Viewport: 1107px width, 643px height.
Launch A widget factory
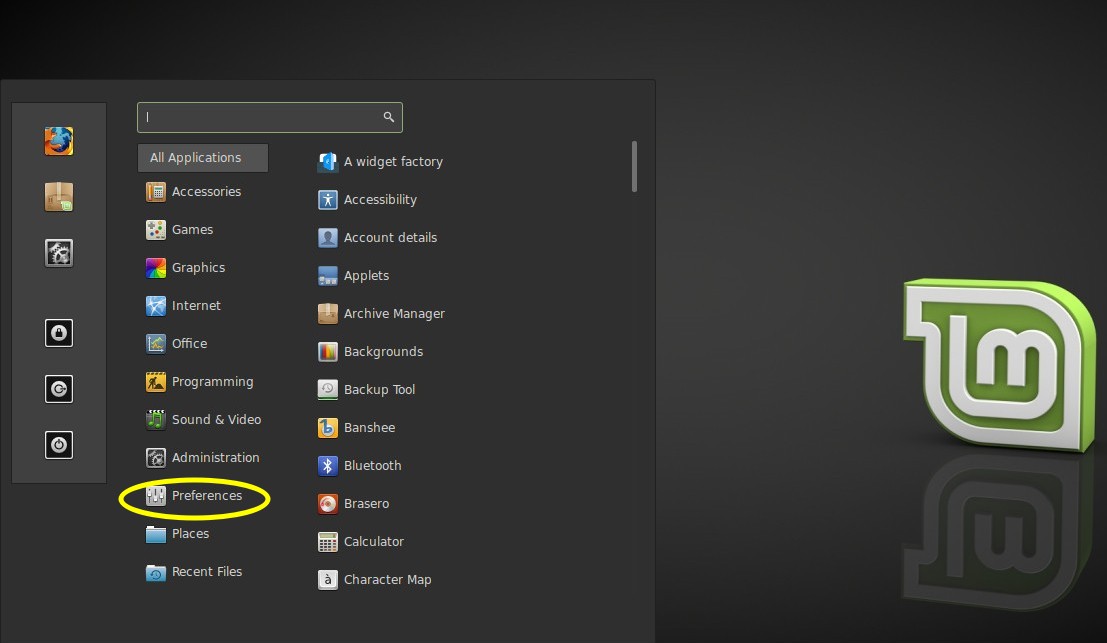point(381,162)
